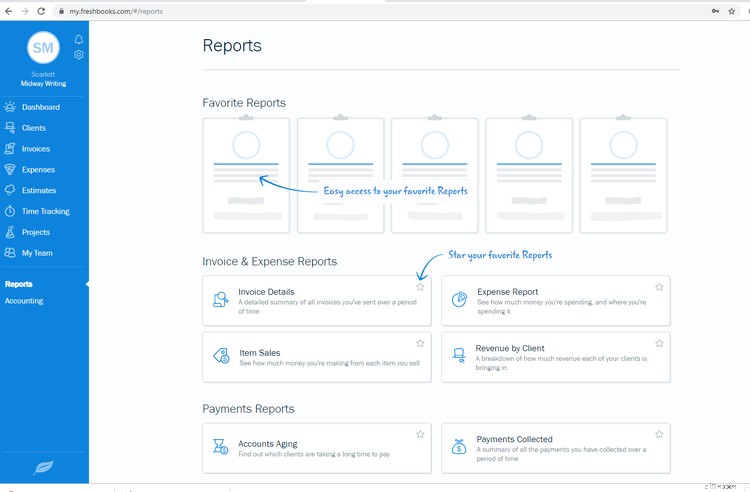Click the browser reload icon
Image resolution: width=750 pixels, height=492 pixels.
[x=41, y=11]
